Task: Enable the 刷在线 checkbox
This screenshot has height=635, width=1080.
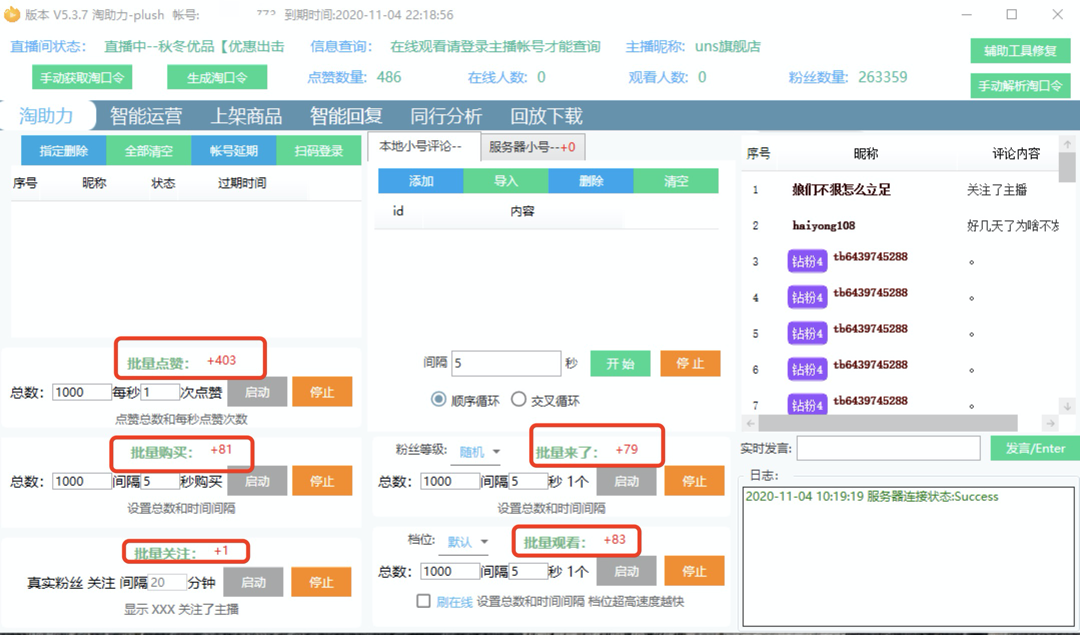Action: (424, 601)
